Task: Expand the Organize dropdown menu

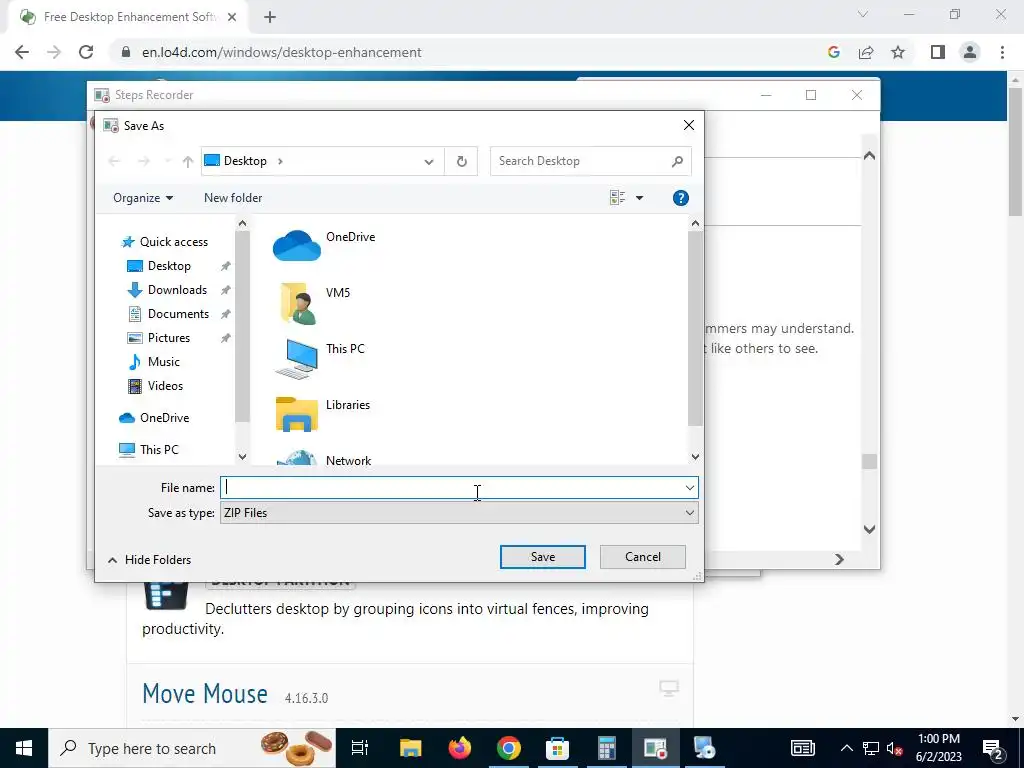Action: point(143,198)
